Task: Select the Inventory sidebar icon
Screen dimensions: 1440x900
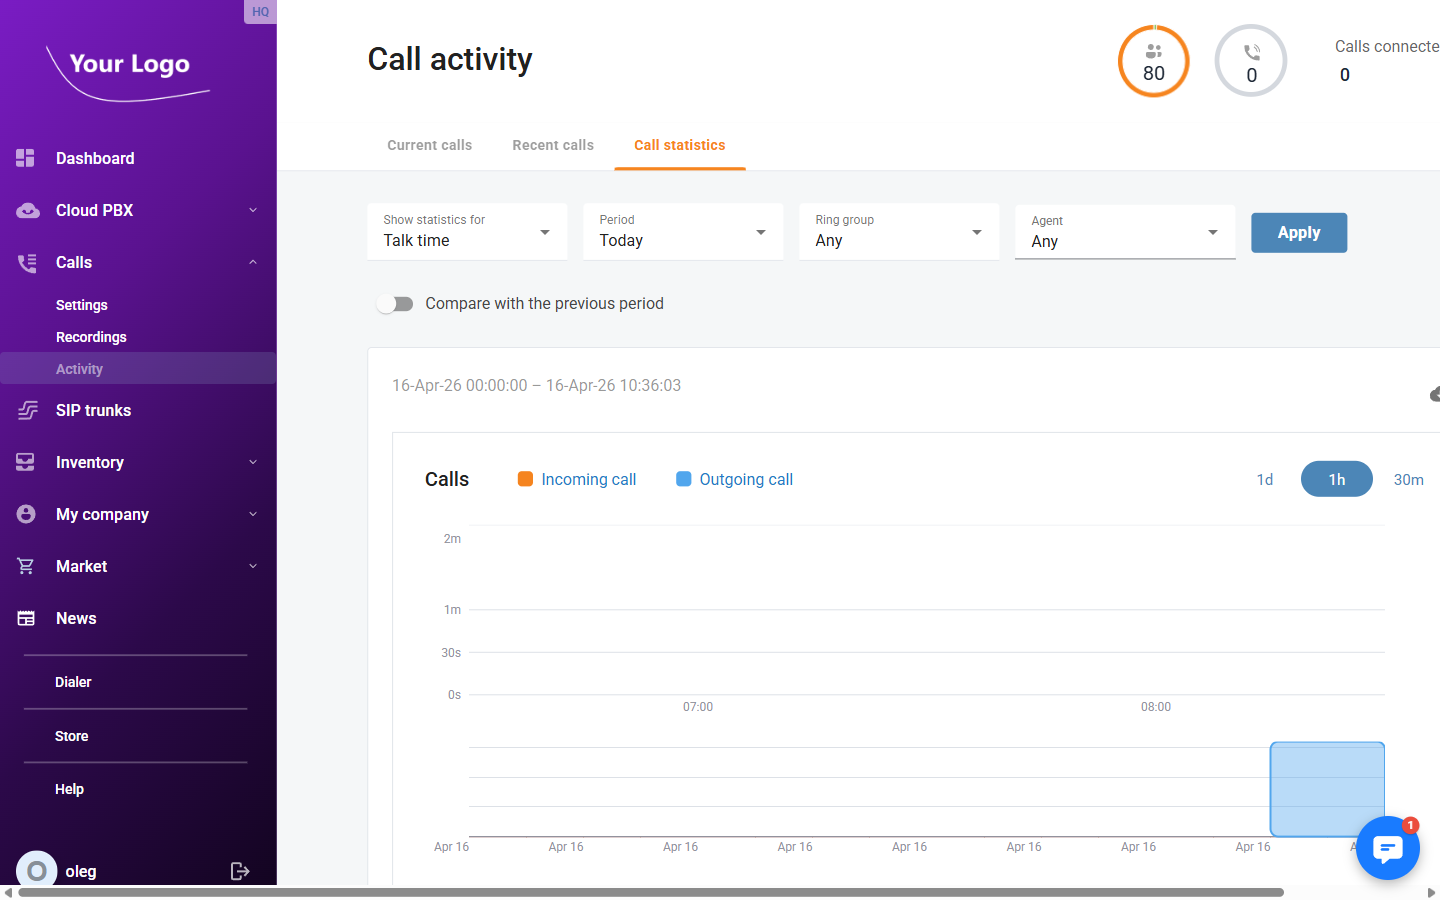Action: coord(25,462)
